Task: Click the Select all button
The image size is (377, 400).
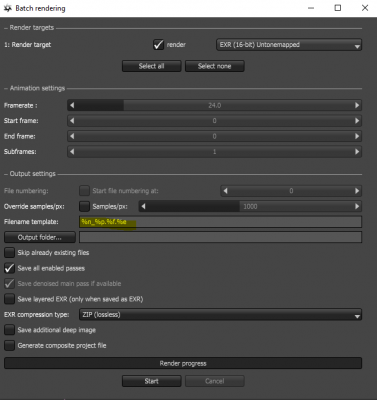Action: (x=152, y=66)
